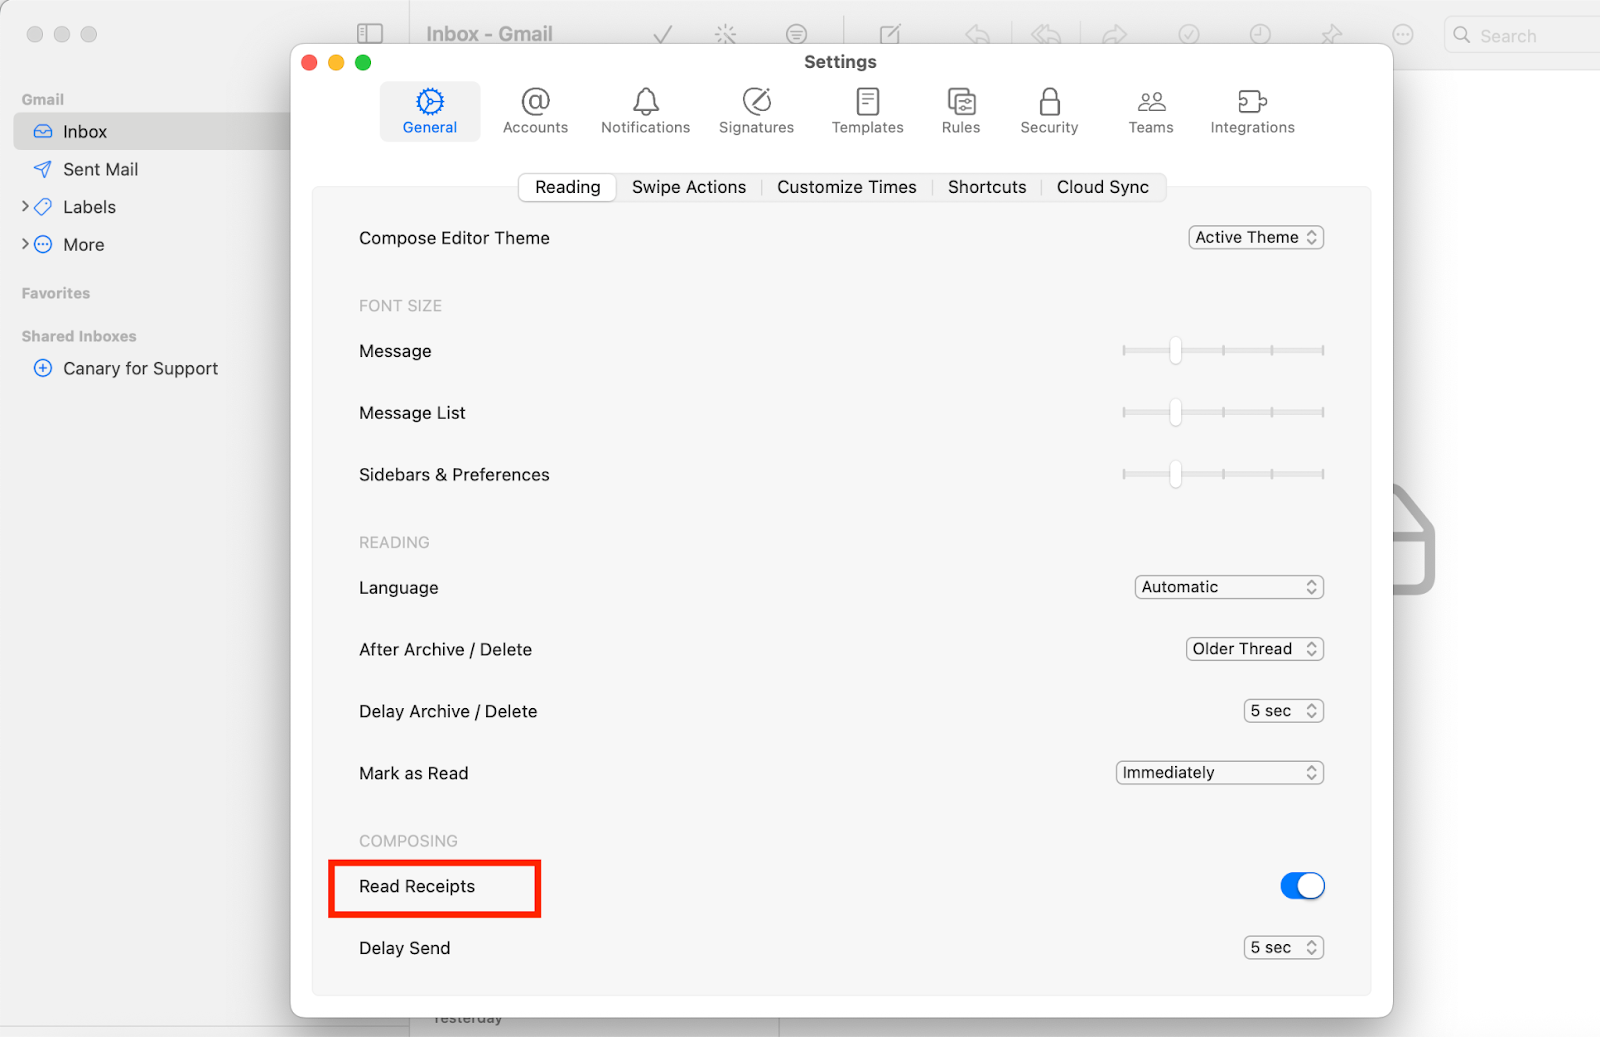Viewport: 1600px width, 1037px height.
Task: Switch to the Cloud Sync tab
Action: (x=1103, y=187)
